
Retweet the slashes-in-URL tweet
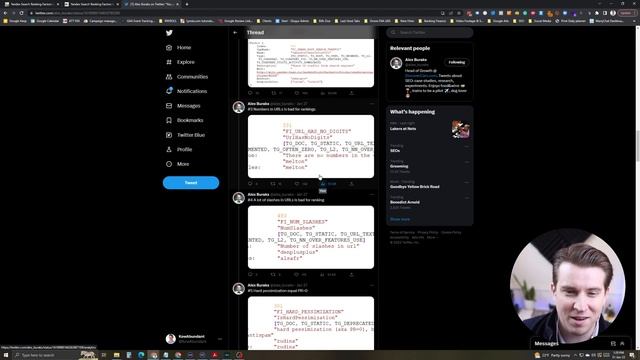pos(273,275)
